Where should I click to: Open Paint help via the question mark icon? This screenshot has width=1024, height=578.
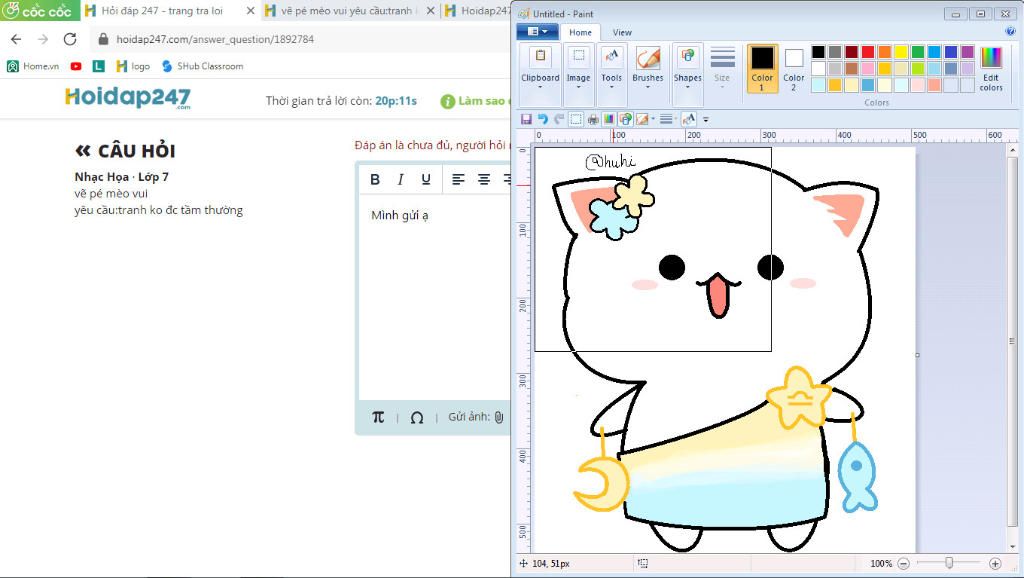click(1011, 31)
